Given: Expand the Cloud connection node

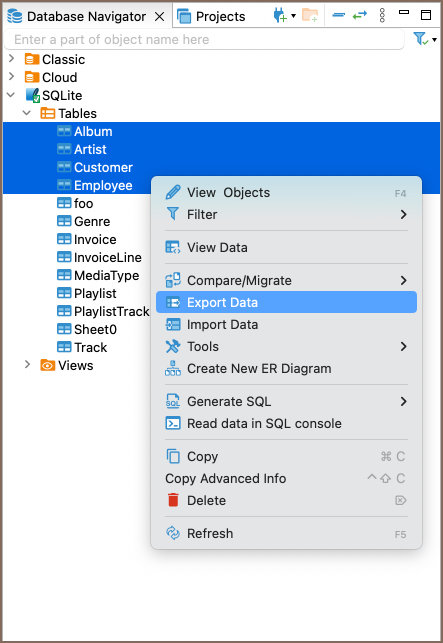Looking at the screenshot, I should 11,77.
